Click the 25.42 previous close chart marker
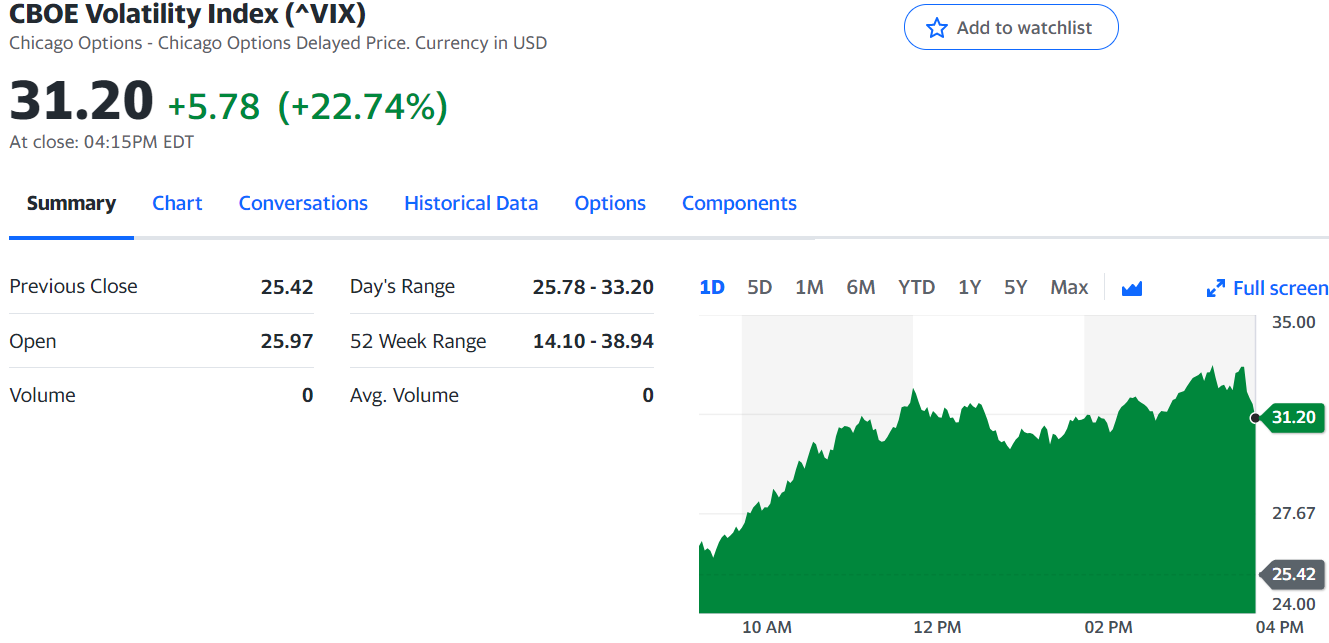The image size is (1329, 643). (x=1293, y=574)
